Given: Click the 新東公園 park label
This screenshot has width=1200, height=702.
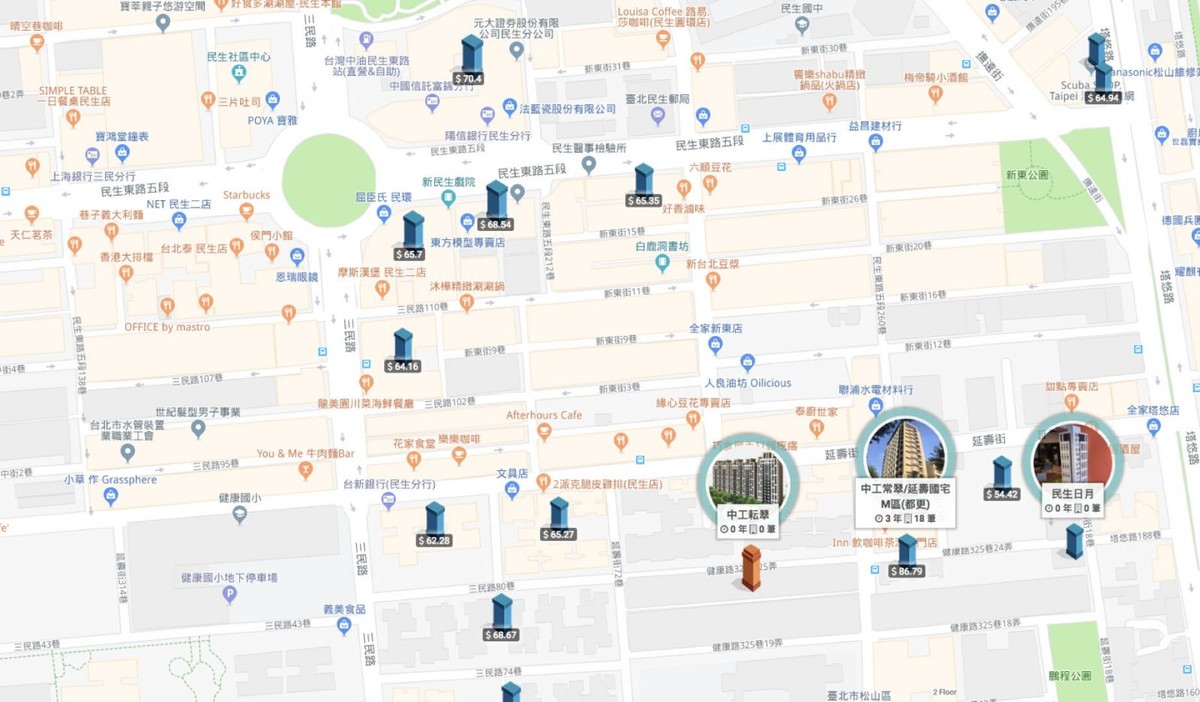Looking at the screenshot, I should 1027,174.
